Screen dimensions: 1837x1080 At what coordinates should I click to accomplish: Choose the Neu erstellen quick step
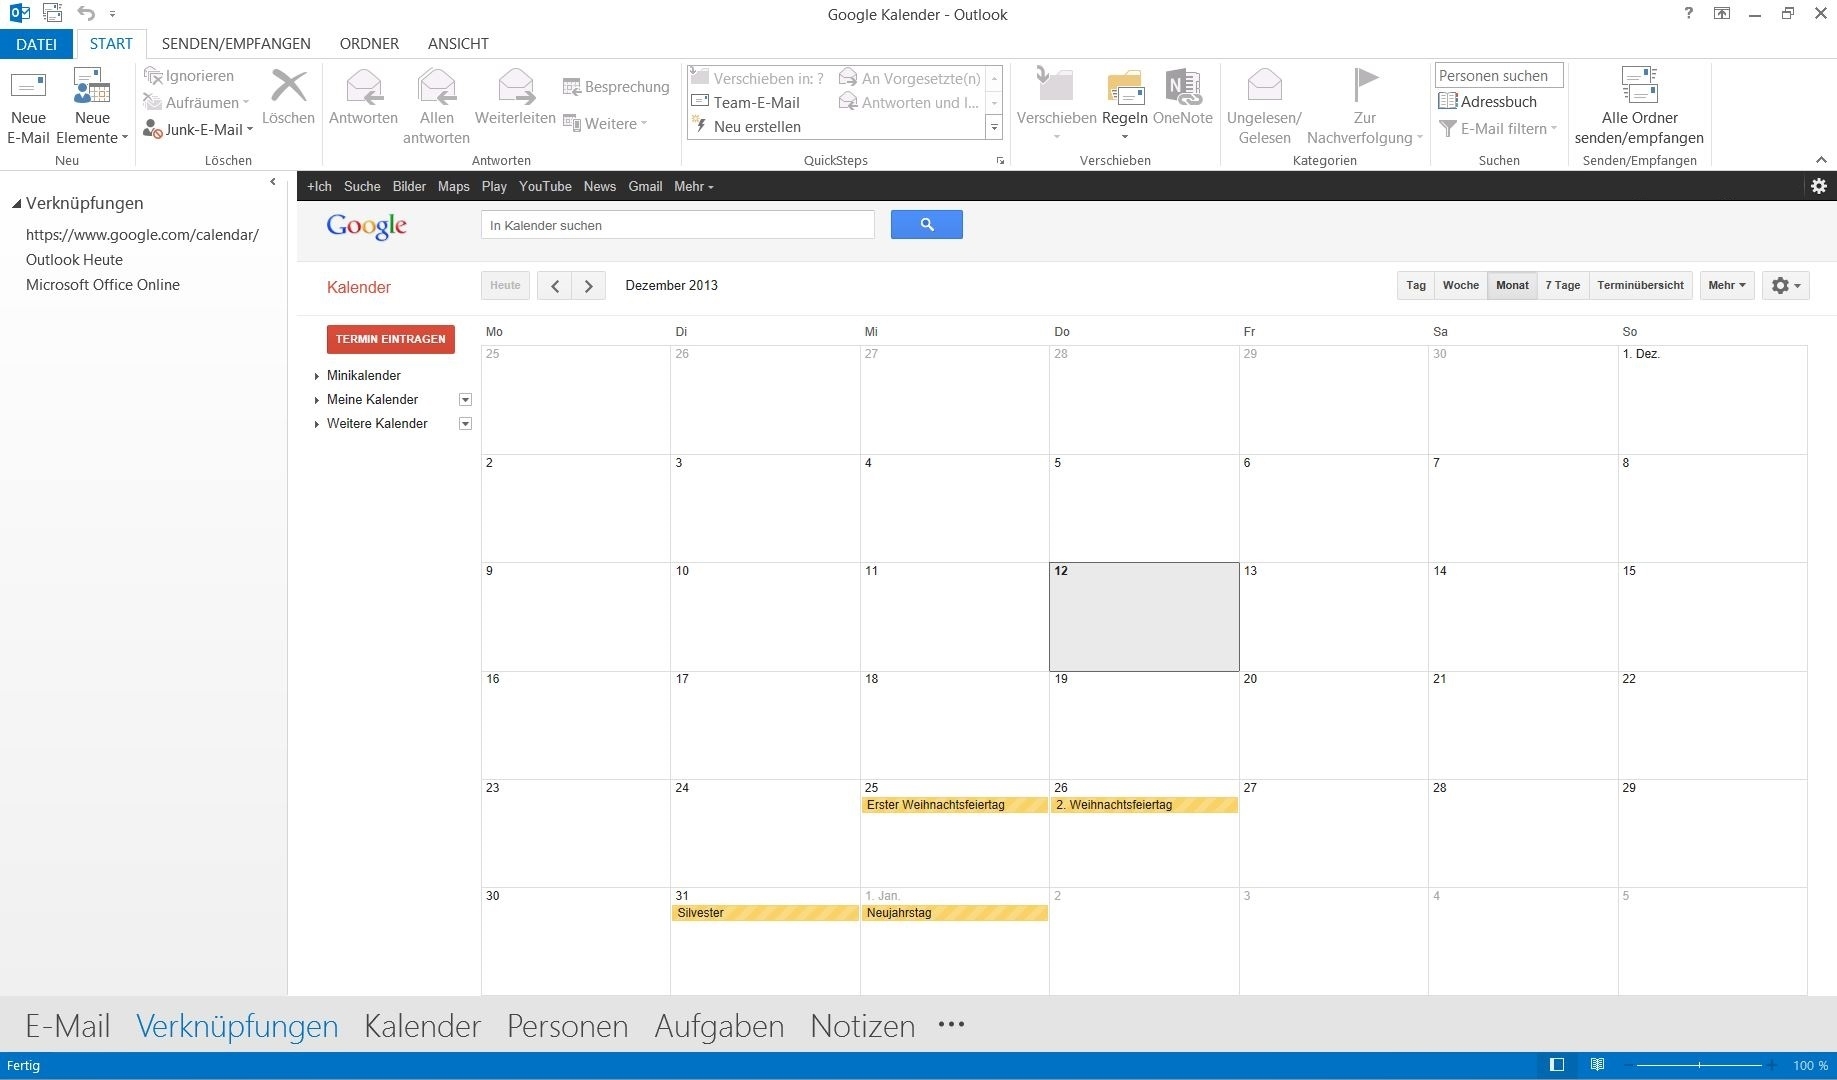coord(746,126)
